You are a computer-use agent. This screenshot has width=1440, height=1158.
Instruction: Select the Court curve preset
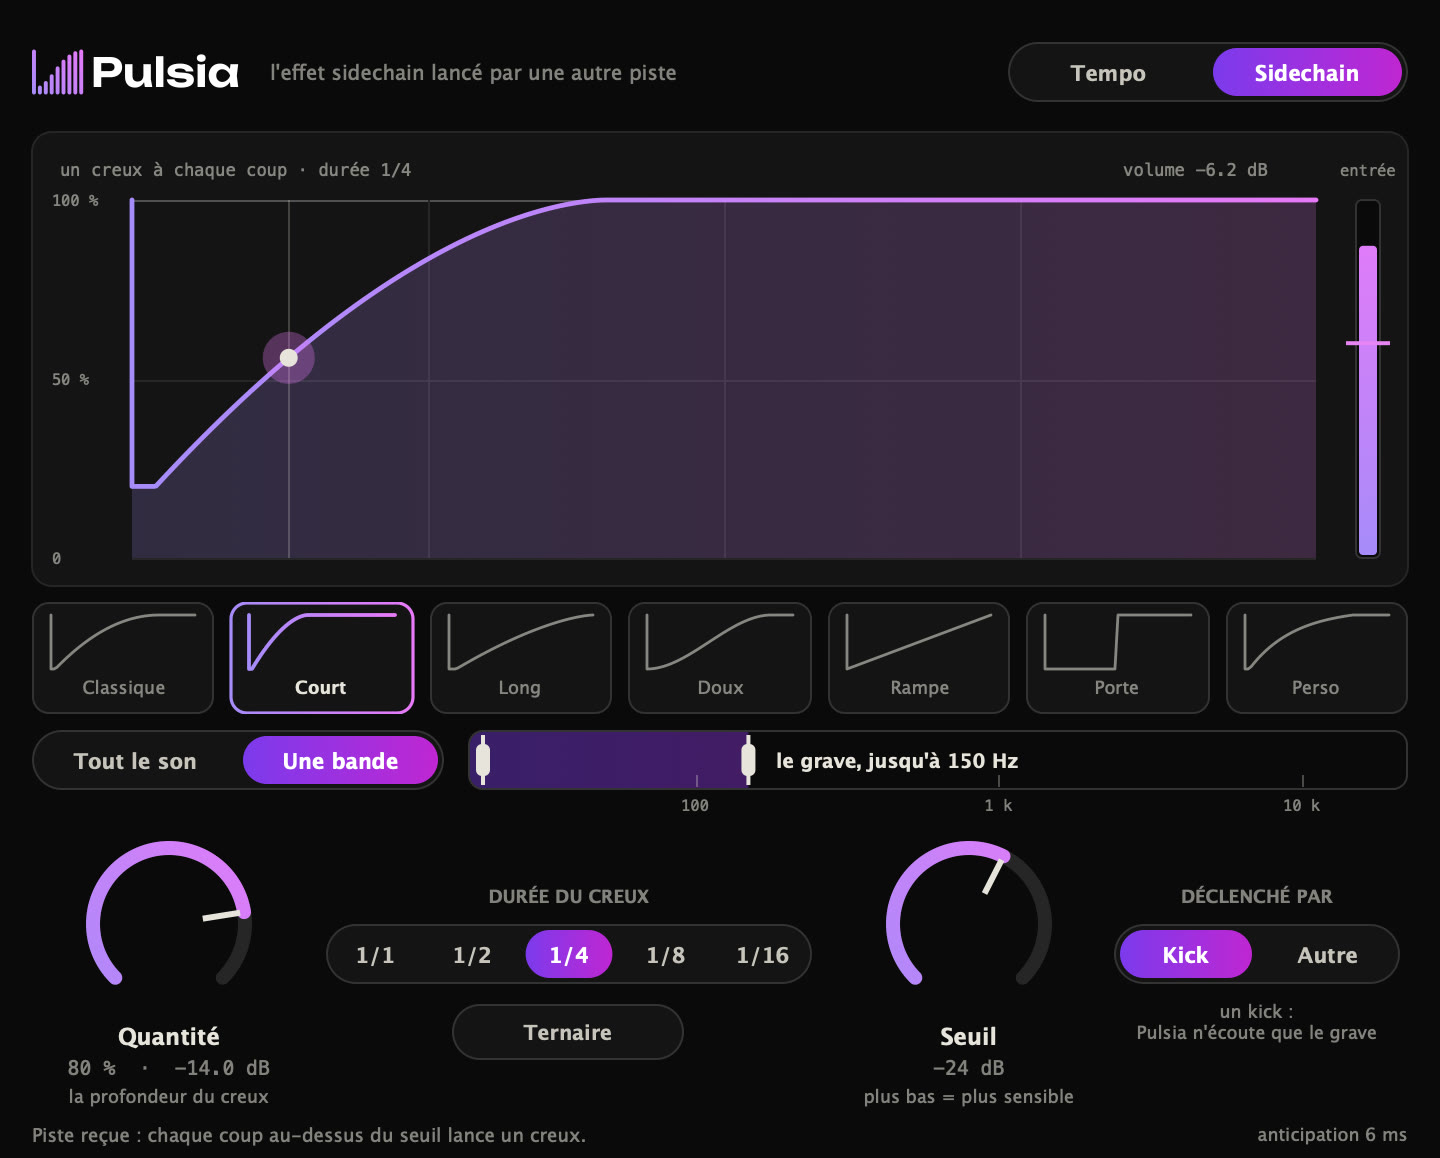point(322,658)
